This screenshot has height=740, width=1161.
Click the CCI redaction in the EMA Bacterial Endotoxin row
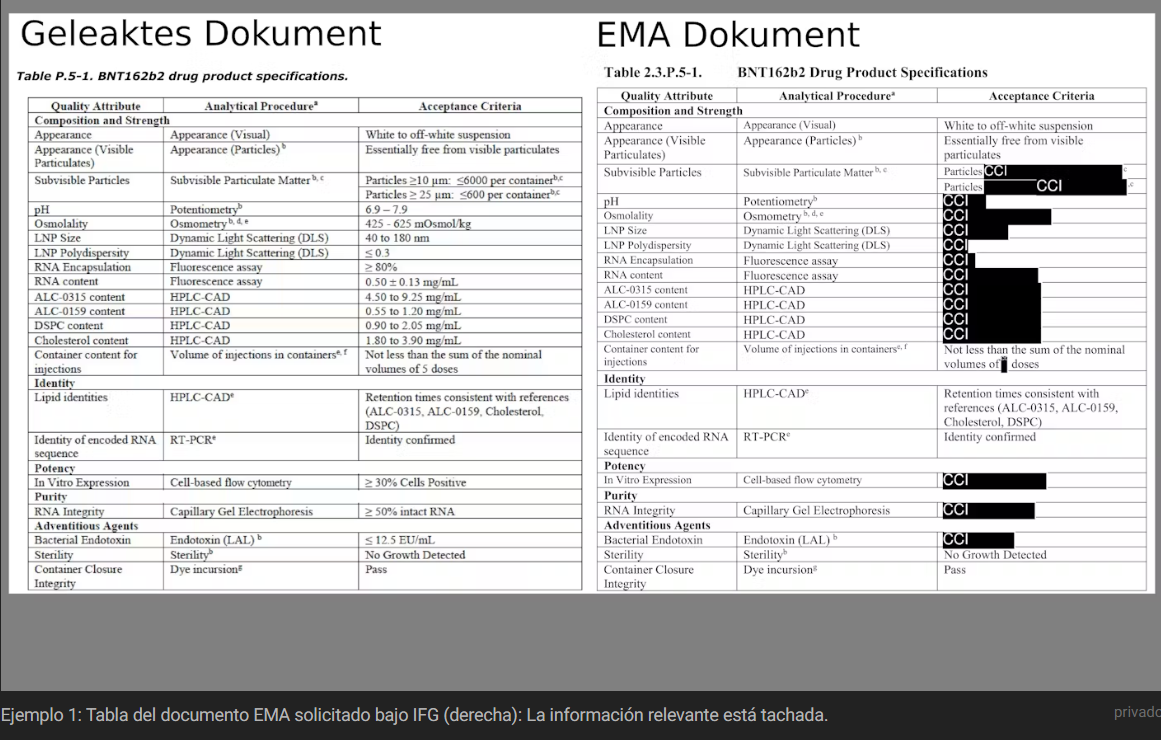pyautogui.click(x=978, y=540)
